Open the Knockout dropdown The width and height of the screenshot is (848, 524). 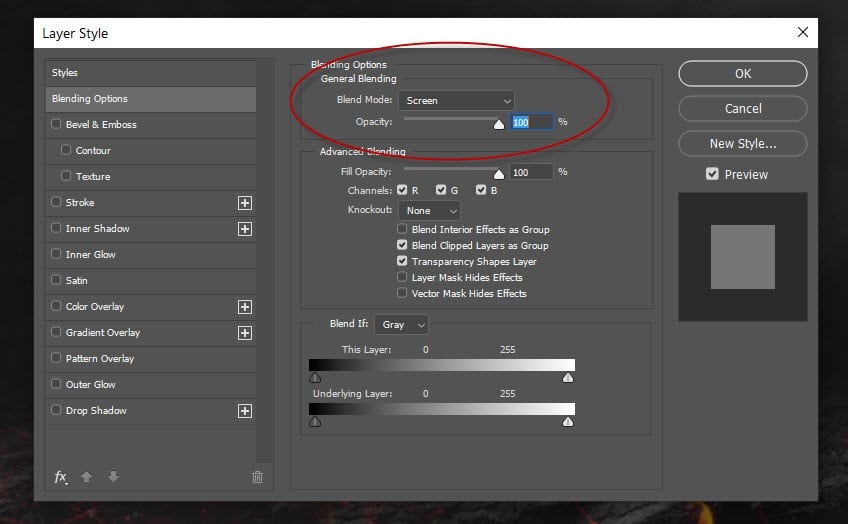429,211
